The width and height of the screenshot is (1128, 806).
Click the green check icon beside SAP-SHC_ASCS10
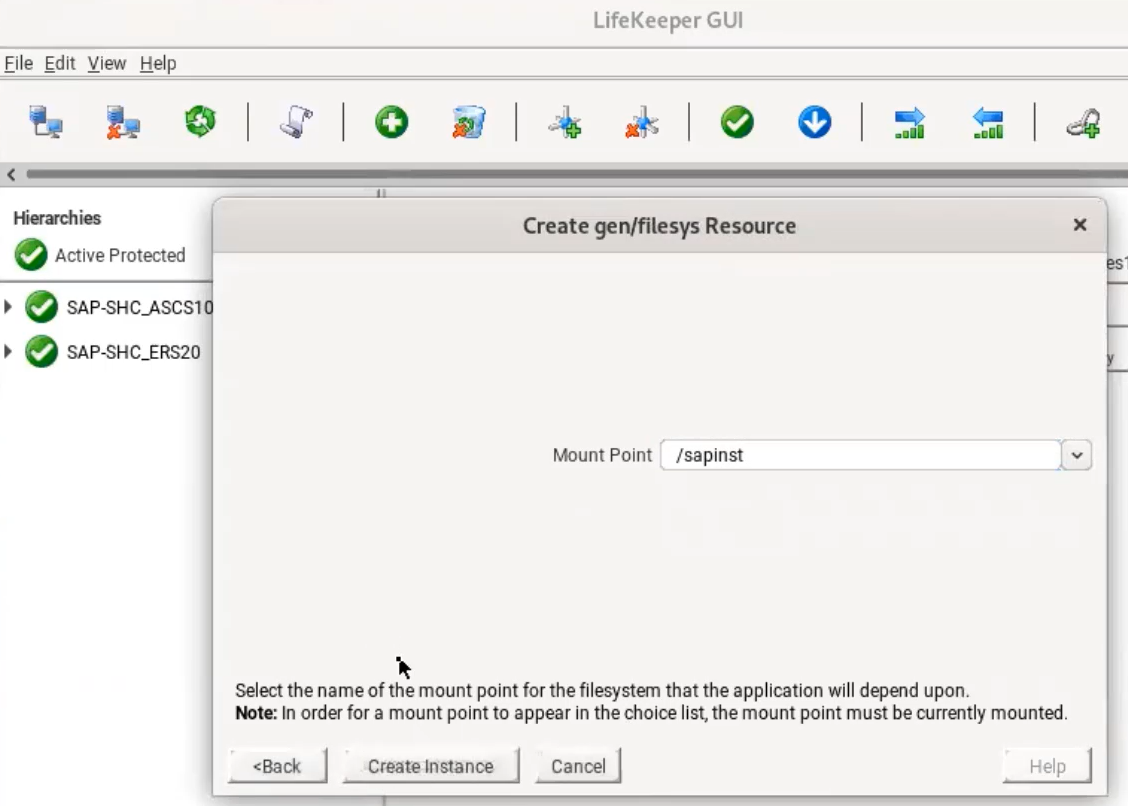42,307
